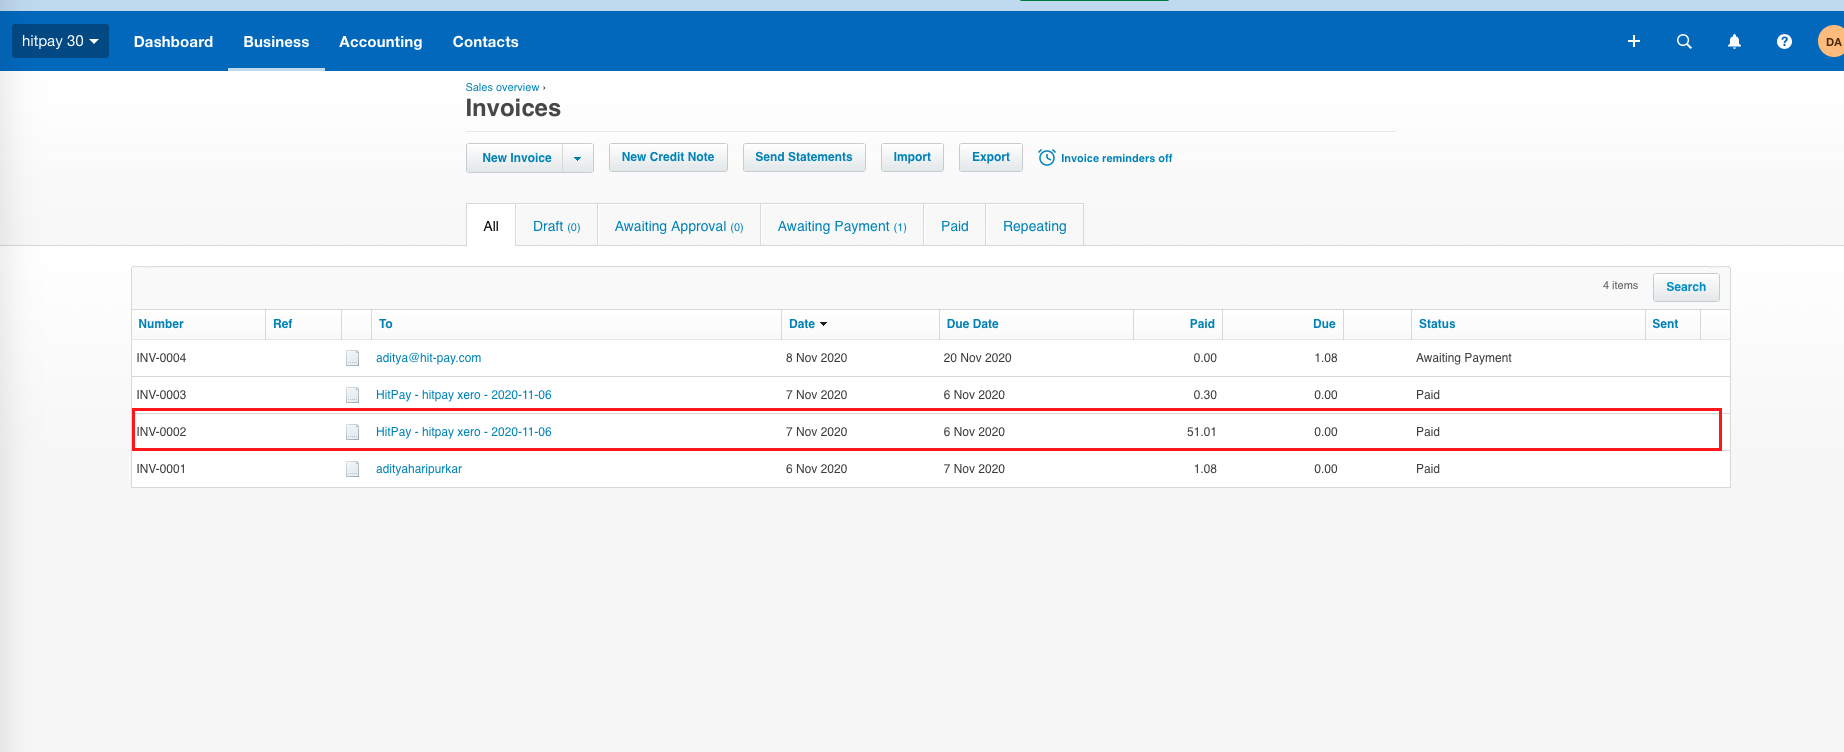1844x752 pixels.
Task: Switch to the Awaiting Payment tab
Action: click(x=842, y=226)
